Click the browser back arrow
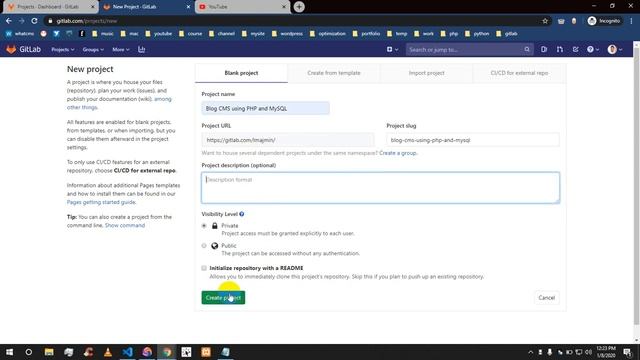 pyautogui.click(x=9, y=21)
